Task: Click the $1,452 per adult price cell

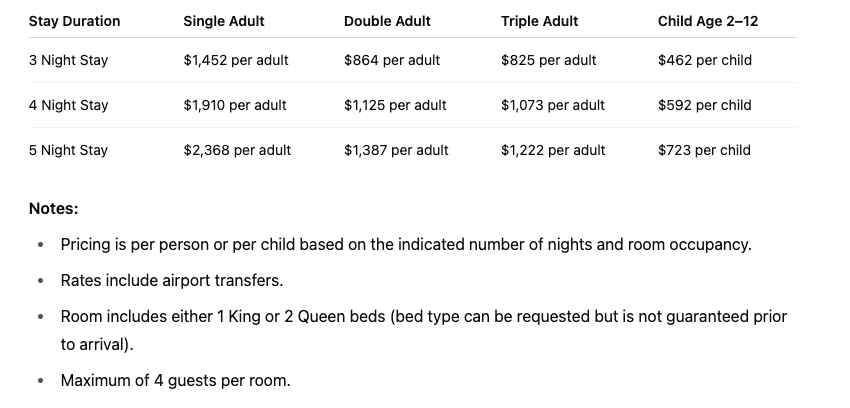Action: point(236,60)
